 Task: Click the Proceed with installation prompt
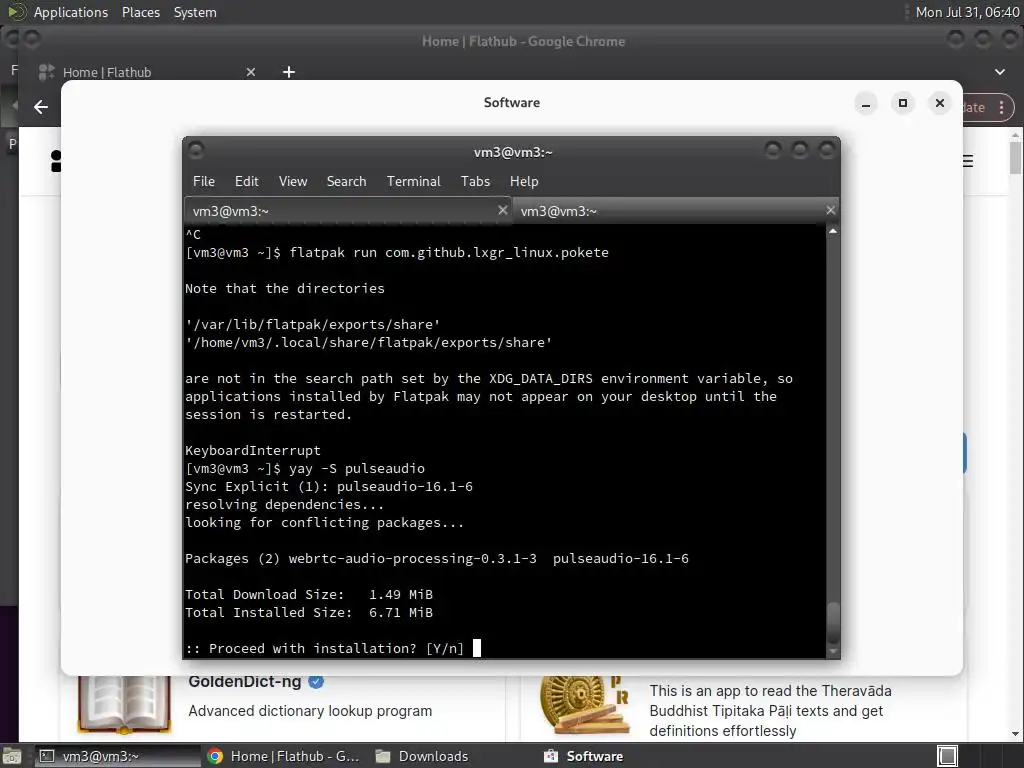click(x=325, y=648)
